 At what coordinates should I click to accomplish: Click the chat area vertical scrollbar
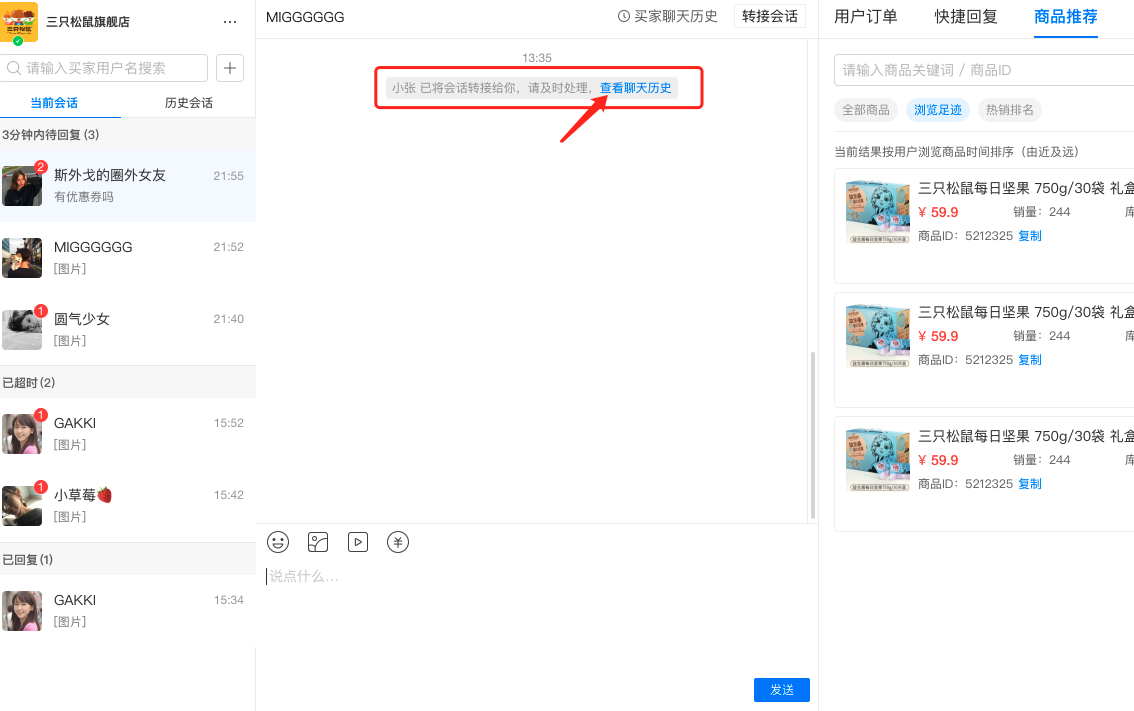point(812,435)
